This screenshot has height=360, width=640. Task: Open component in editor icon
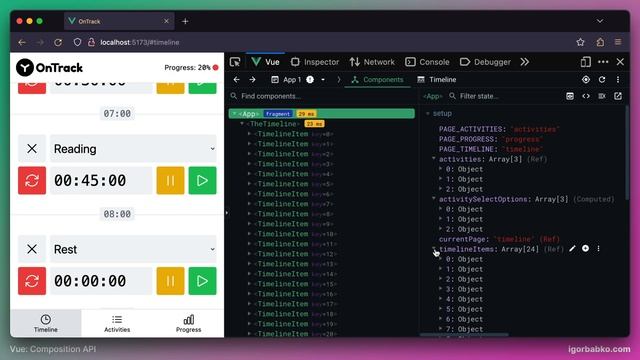(618, 96)
